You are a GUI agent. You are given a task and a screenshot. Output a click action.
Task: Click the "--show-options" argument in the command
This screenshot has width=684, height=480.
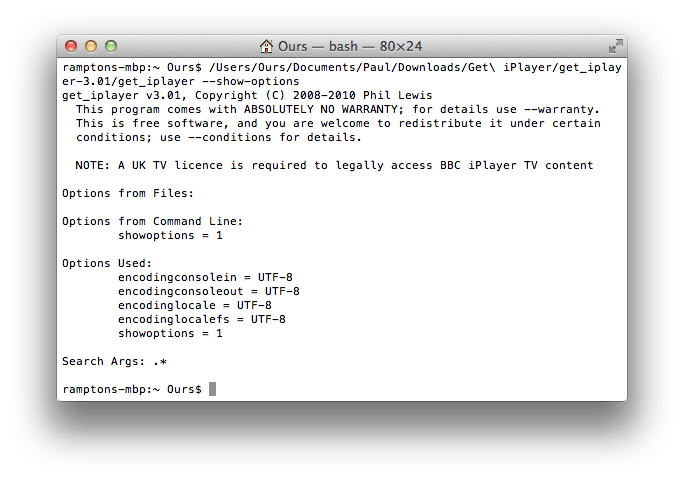click(249, 81)
